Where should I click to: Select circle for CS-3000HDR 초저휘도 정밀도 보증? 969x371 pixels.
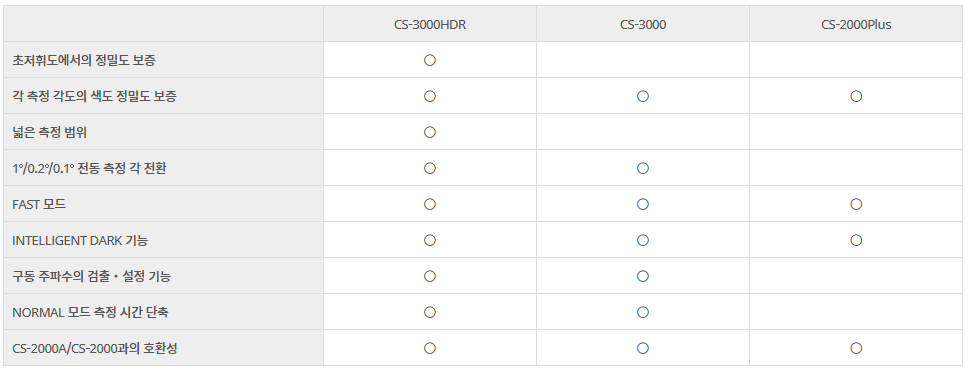tap(430, 60)
